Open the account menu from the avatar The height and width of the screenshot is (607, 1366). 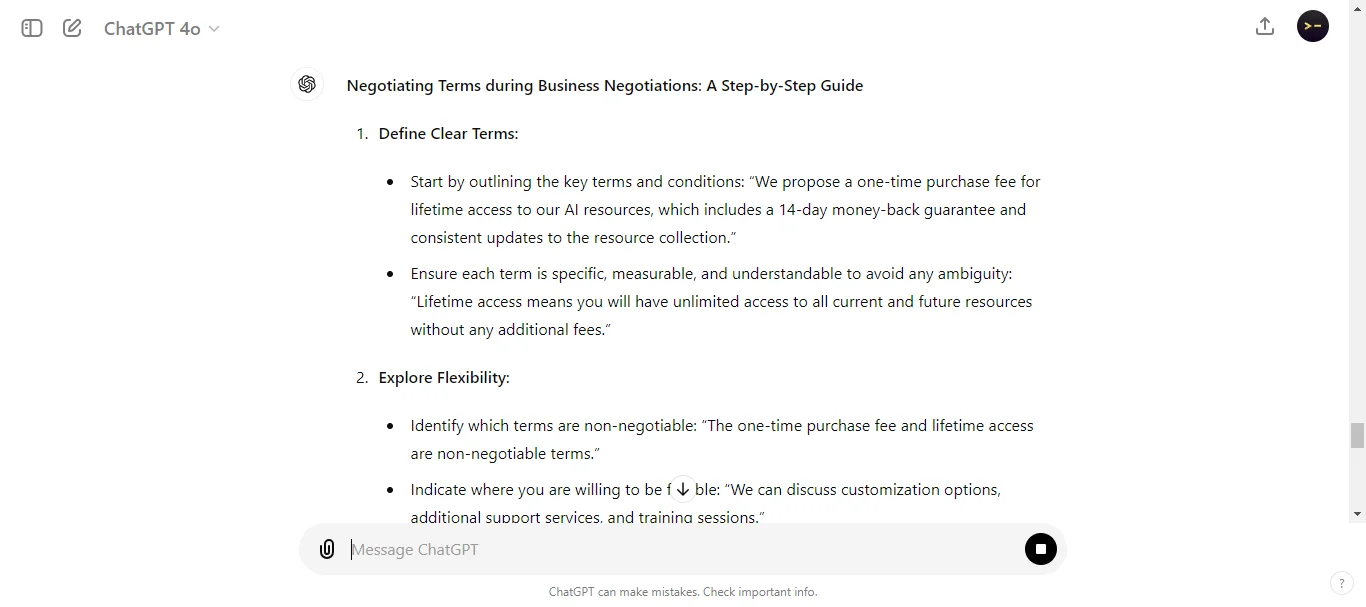click(x=1312, y=26)
